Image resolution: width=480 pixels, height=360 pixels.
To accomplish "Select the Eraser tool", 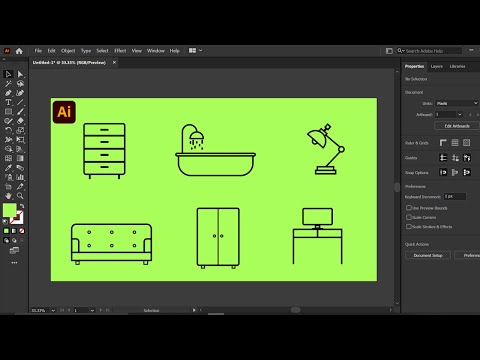I will pyautogui.click(x=20, y=121).
